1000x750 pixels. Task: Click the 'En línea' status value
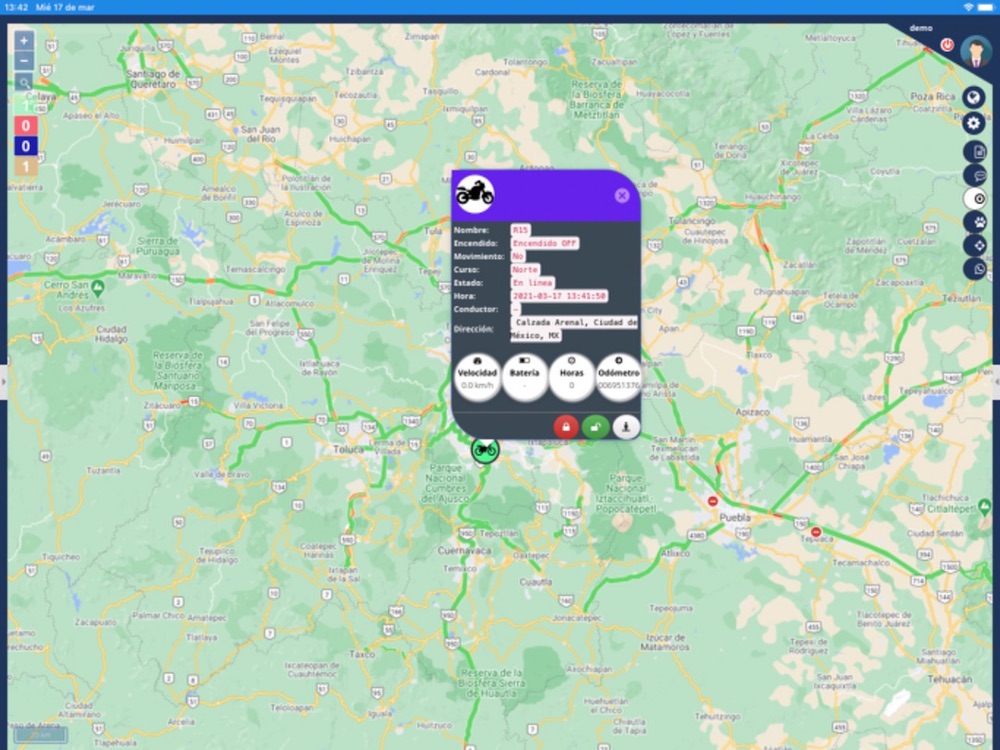533,283
